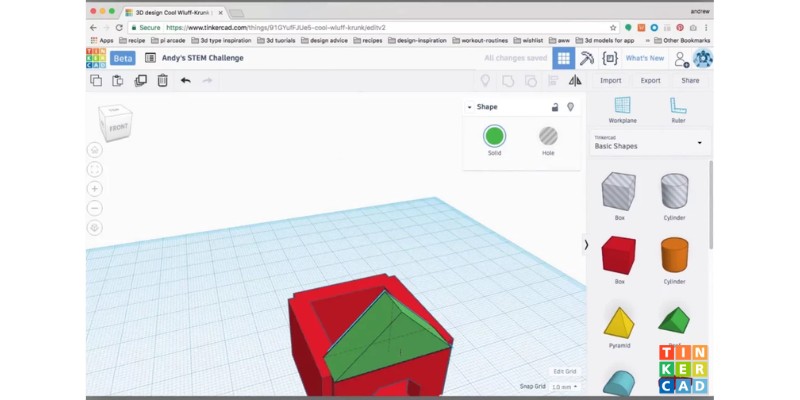The height and width of the screenshot is (400, 800).
Task: Click the design list icon beside title
Action: click(x=150, y=58)
